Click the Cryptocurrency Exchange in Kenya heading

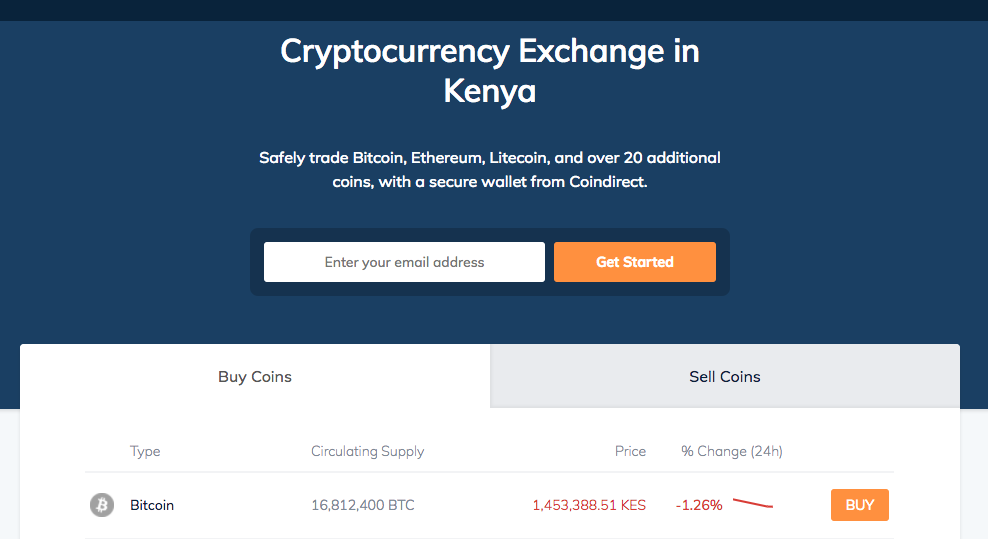[490, 71]
